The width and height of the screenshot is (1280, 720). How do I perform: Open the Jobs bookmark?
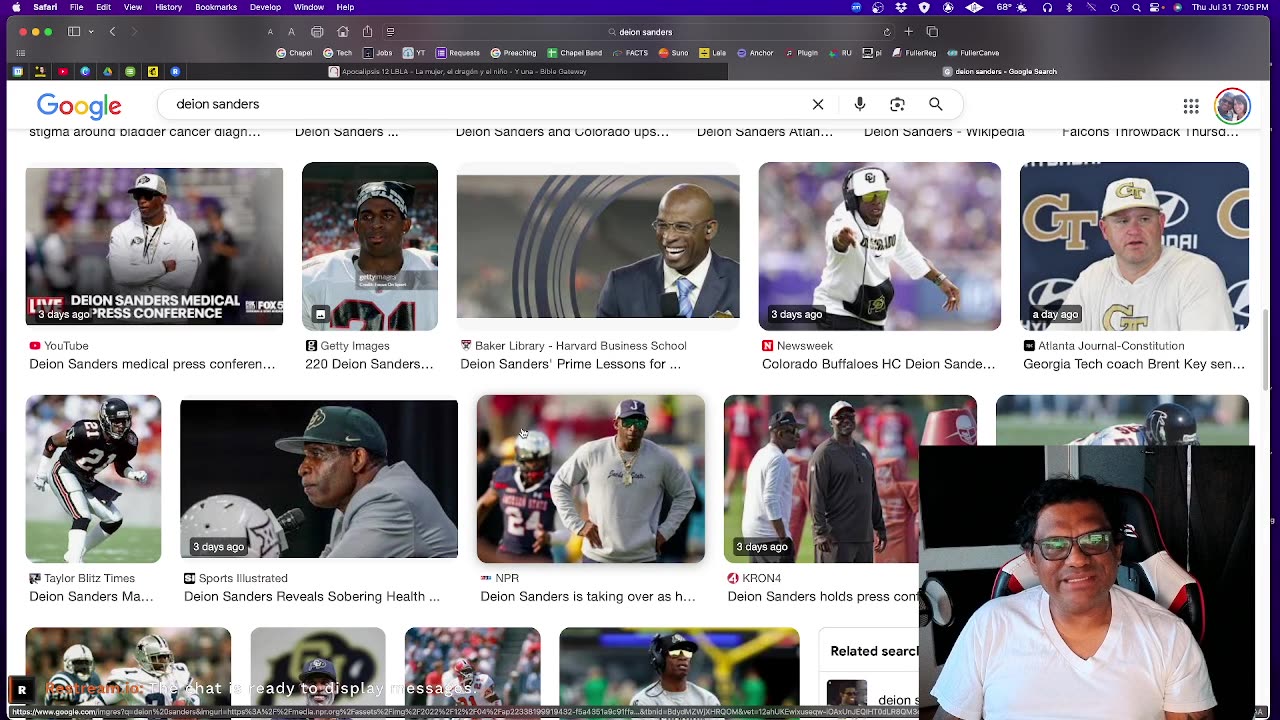click(x=378, y=53)
